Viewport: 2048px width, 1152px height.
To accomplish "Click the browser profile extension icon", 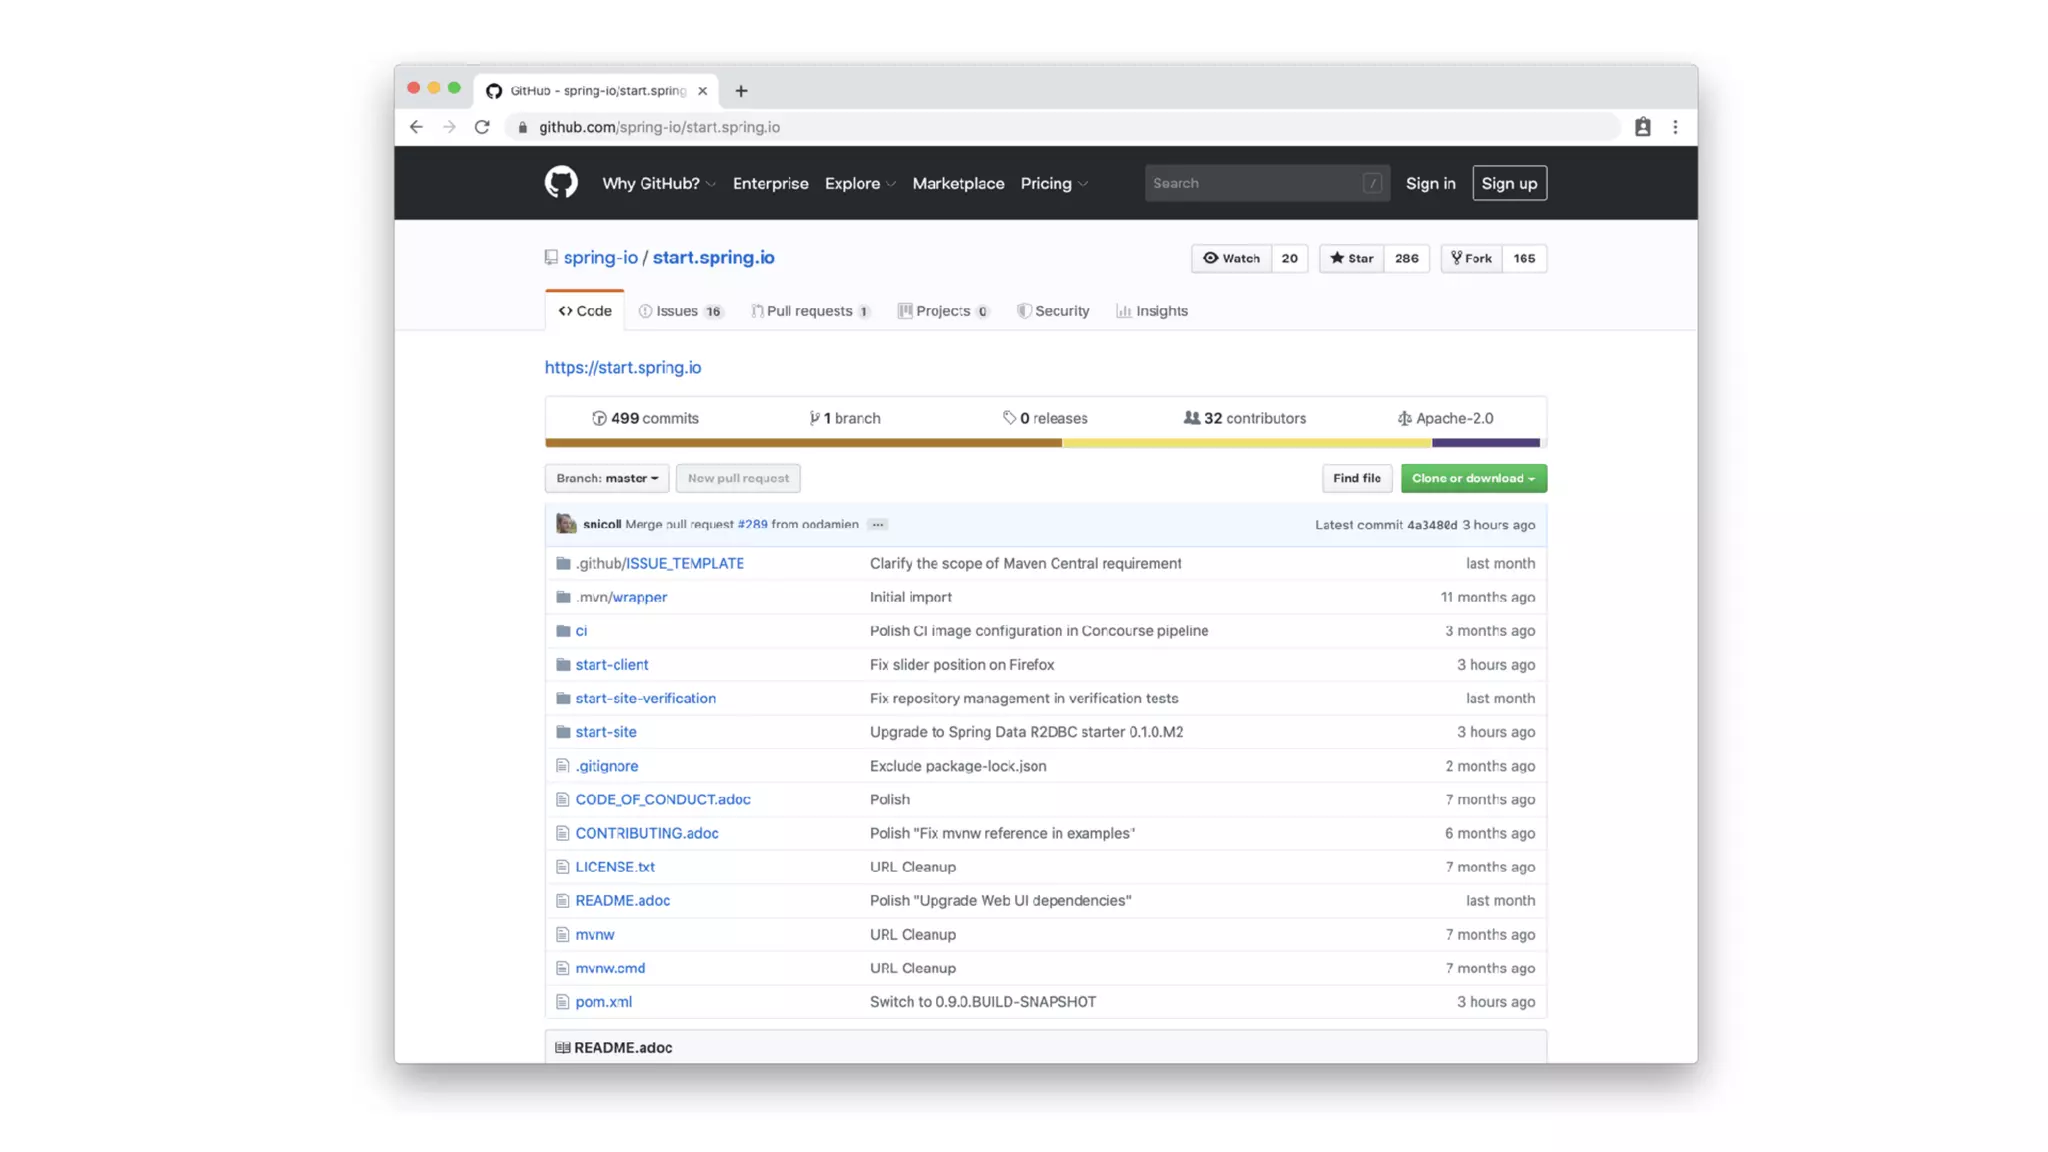I will (x=1642, y=127).
